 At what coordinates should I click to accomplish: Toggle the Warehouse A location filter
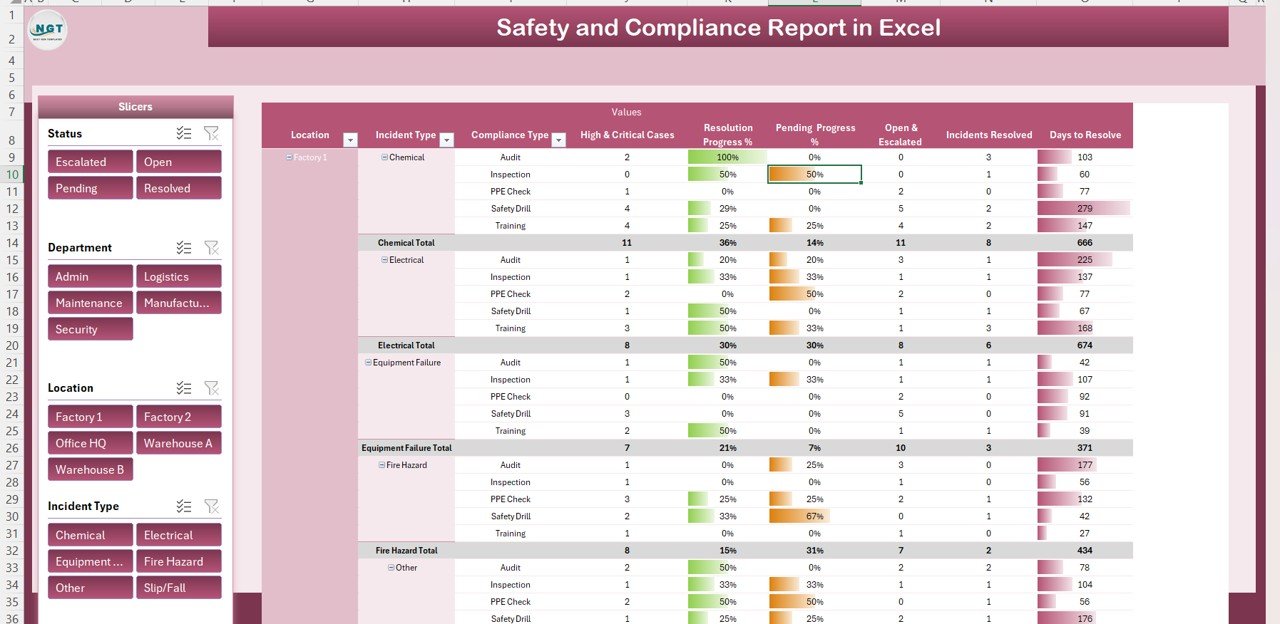pos(178,443)
